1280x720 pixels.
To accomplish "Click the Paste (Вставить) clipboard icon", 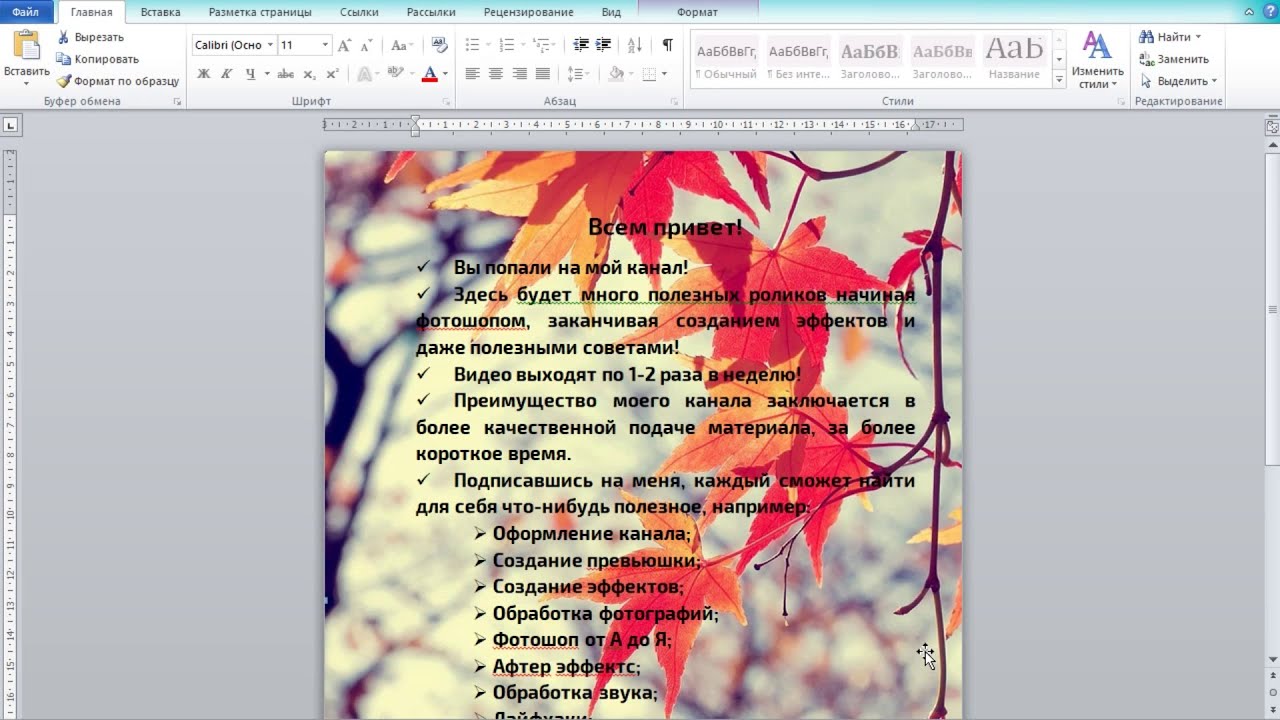I will pos(27,46).
